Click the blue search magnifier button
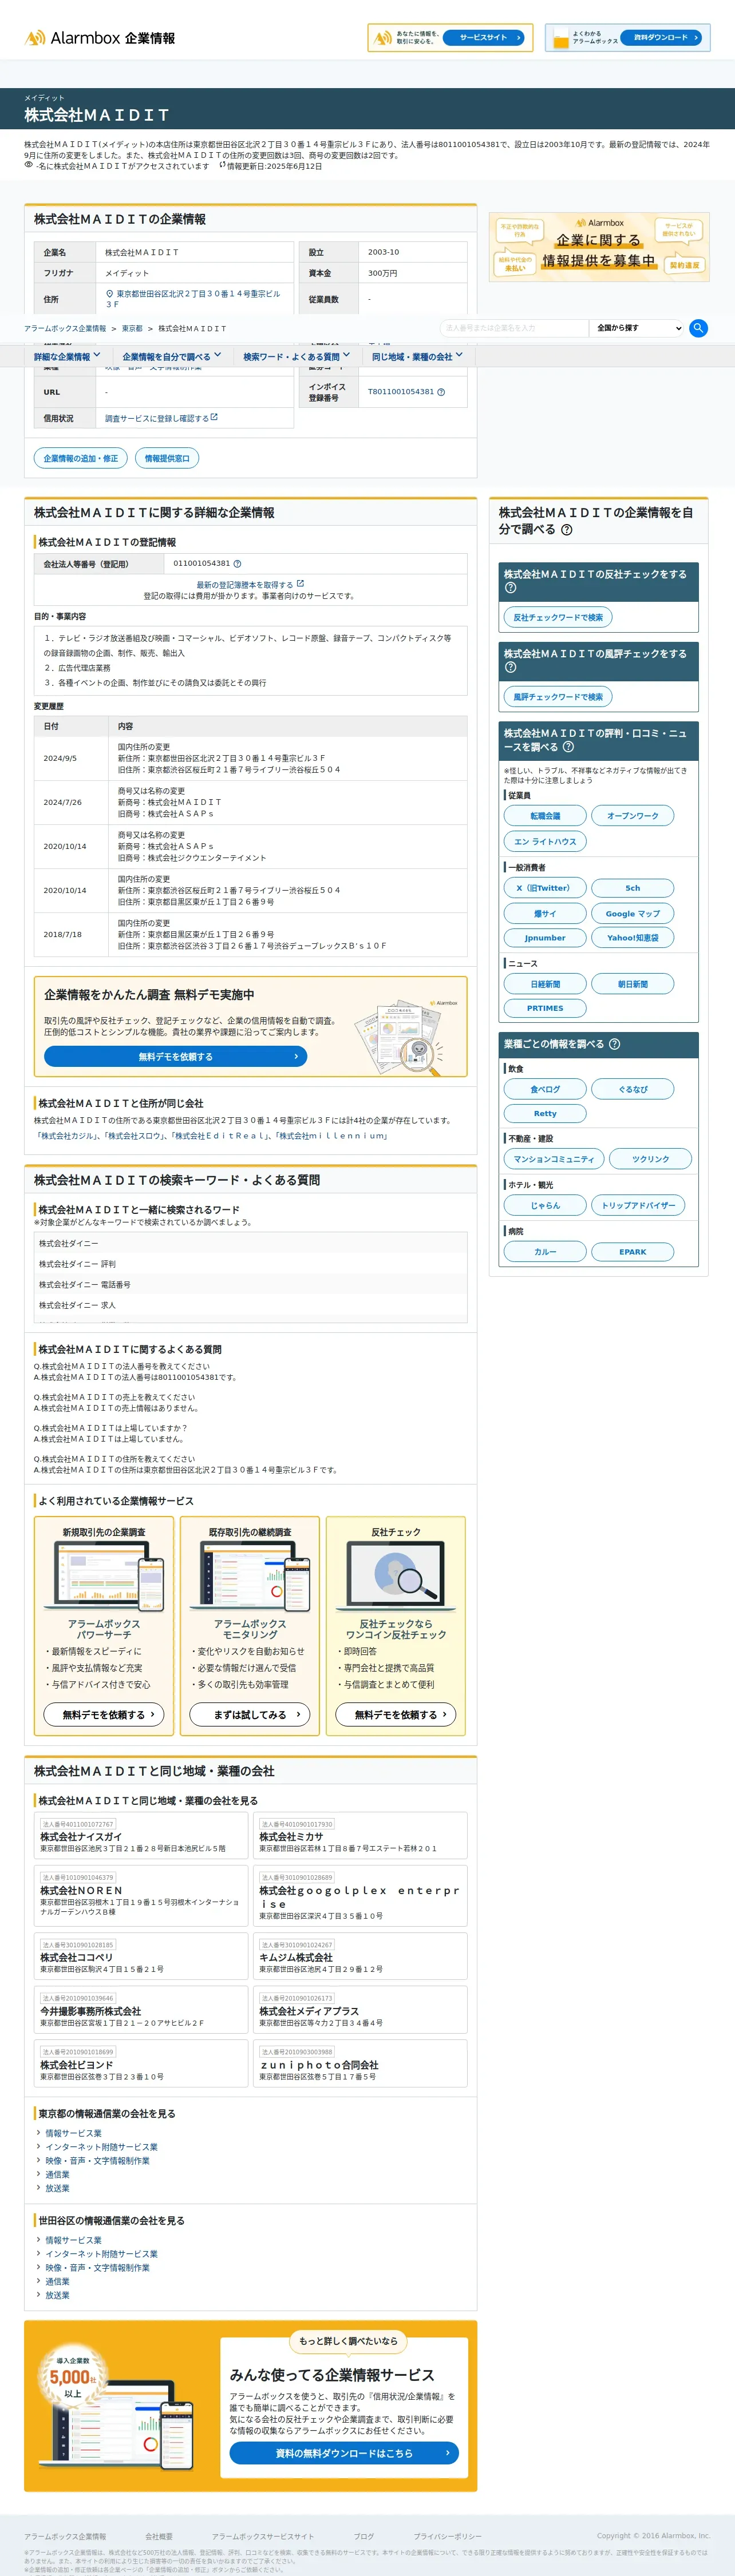The height and width of the screenshot is (2576, 735). (x=699, y=328)
